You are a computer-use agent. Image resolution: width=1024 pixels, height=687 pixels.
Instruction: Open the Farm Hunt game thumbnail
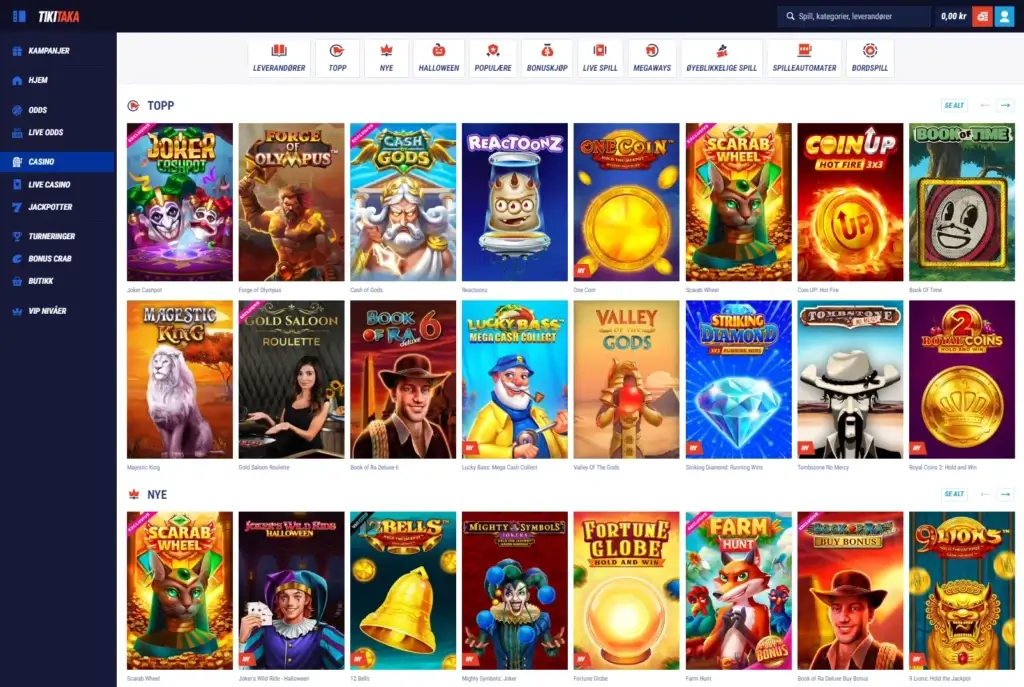point(739,591)
